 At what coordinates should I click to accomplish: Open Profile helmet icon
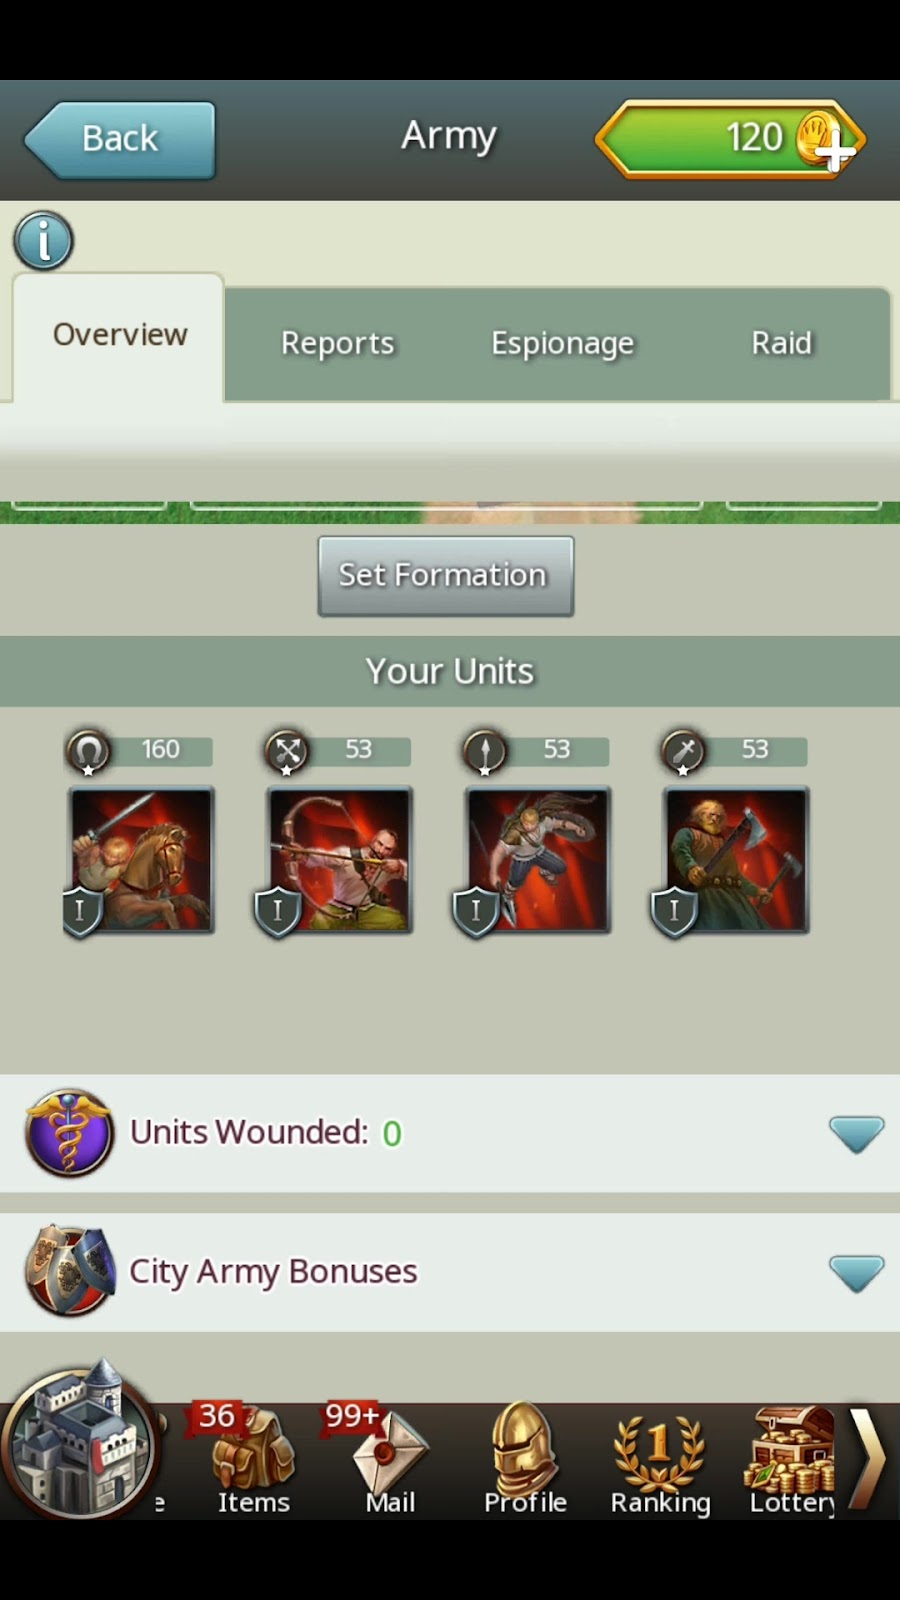pos(525,1460)
